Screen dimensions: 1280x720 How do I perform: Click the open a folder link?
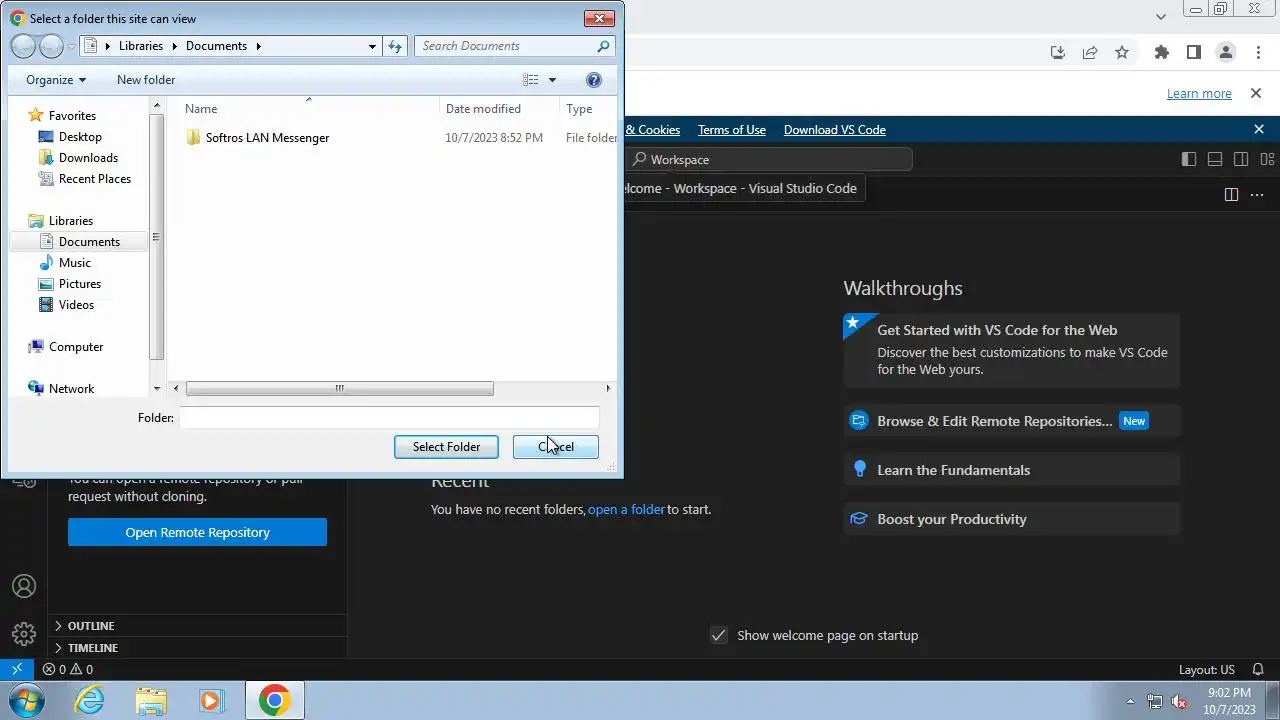tap(626, 509)
